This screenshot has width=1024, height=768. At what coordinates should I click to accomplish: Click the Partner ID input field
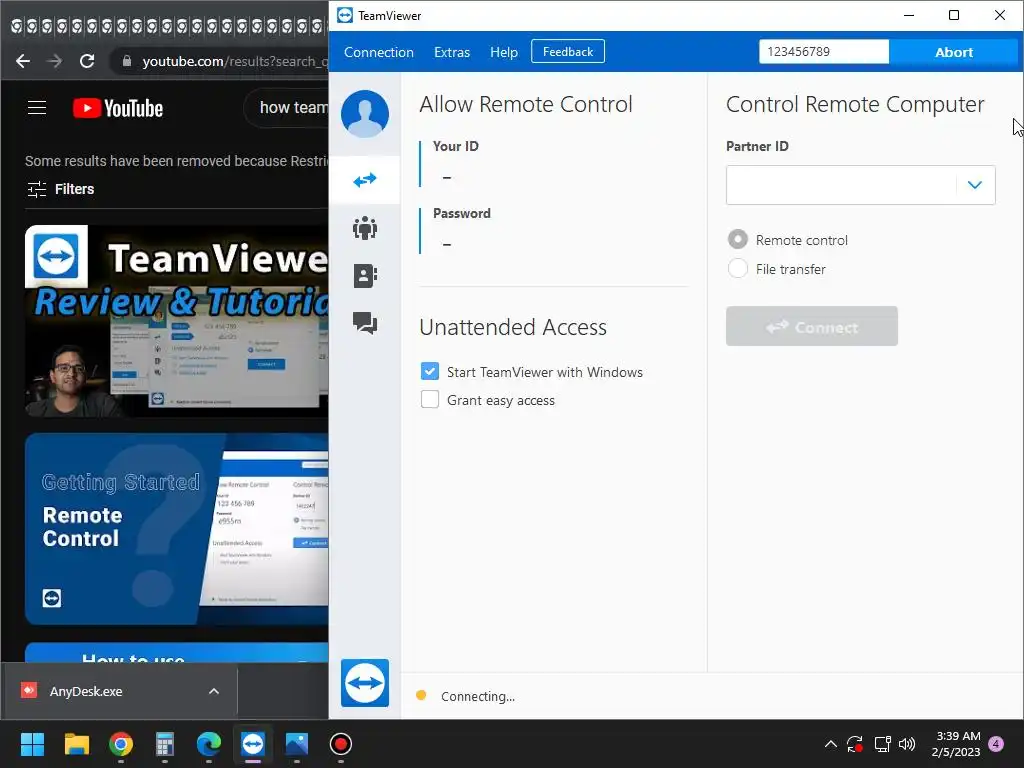(x=841, y=185)
